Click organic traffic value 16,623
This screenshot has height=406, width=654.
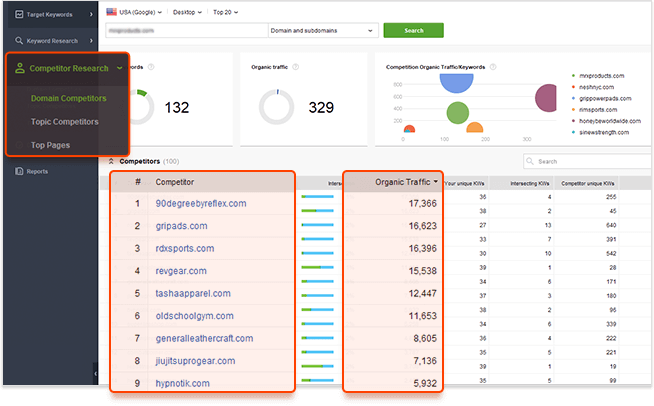pyautogui.click(x=423, y=226)
